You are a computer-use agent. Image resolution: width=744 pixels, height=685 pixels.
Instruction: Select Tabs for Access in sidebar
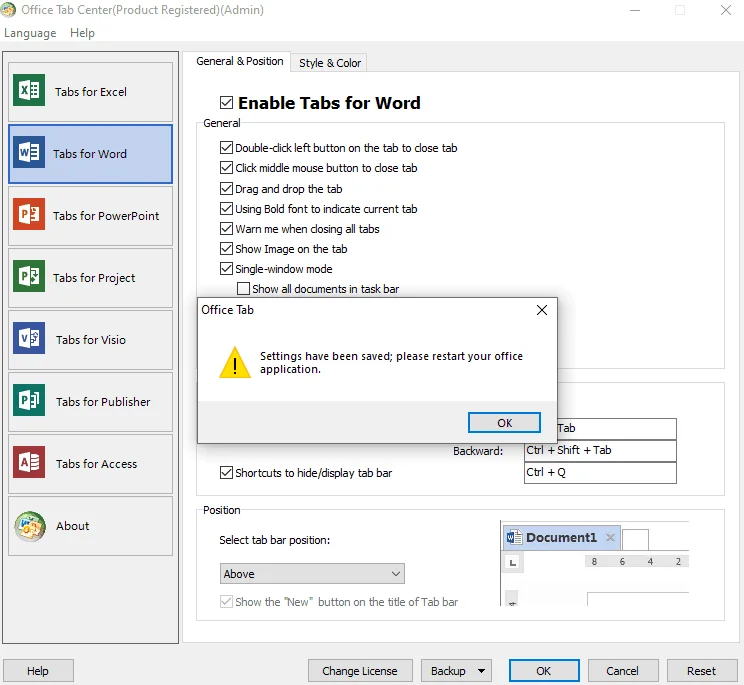[x=90, y=464]
